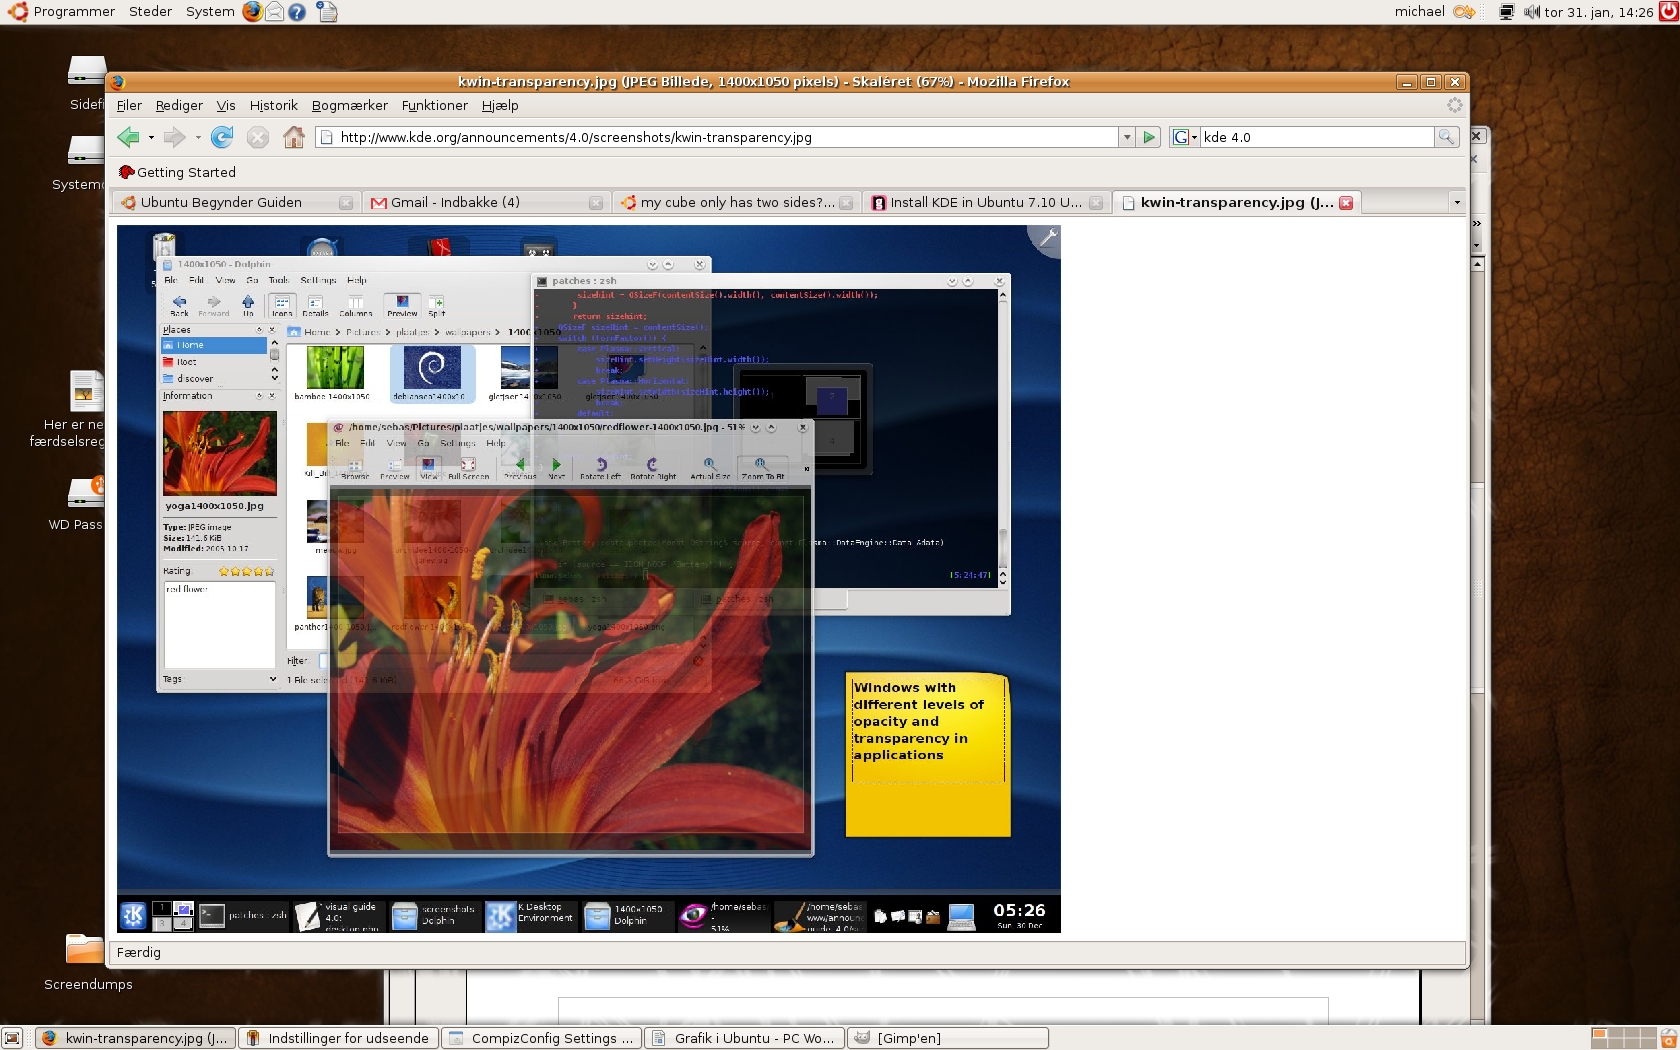Click the reload page icon
1680x1050 pixels.
(222, 137)
